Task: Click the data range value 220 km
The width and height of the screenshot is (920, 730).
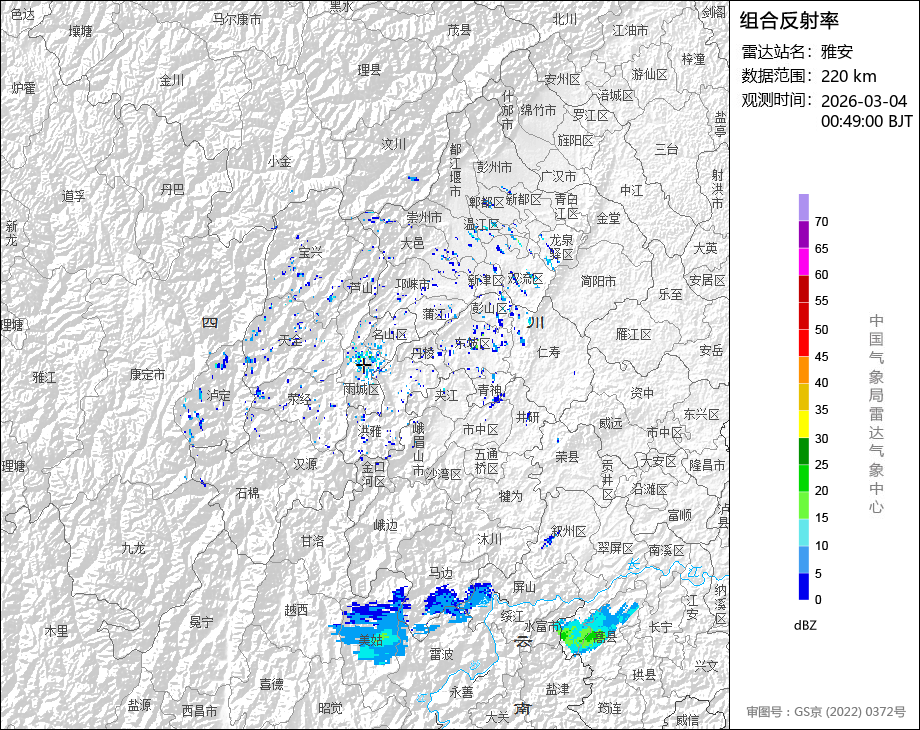Action: [848, 76]
